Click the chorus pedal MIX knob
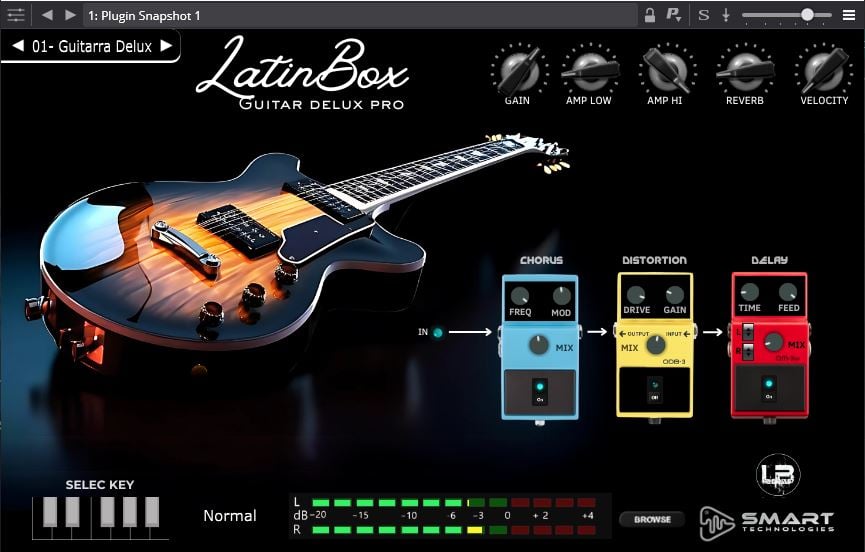Viewport: 865px width, 552px height. 539,345
